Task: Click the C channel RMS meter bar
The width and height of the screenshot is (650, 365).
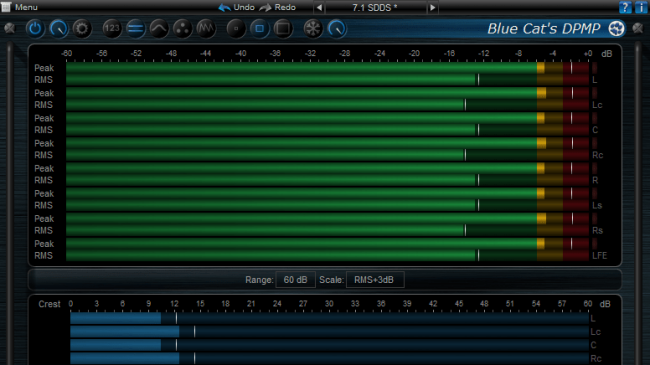Action: click(x=327, y=130)
